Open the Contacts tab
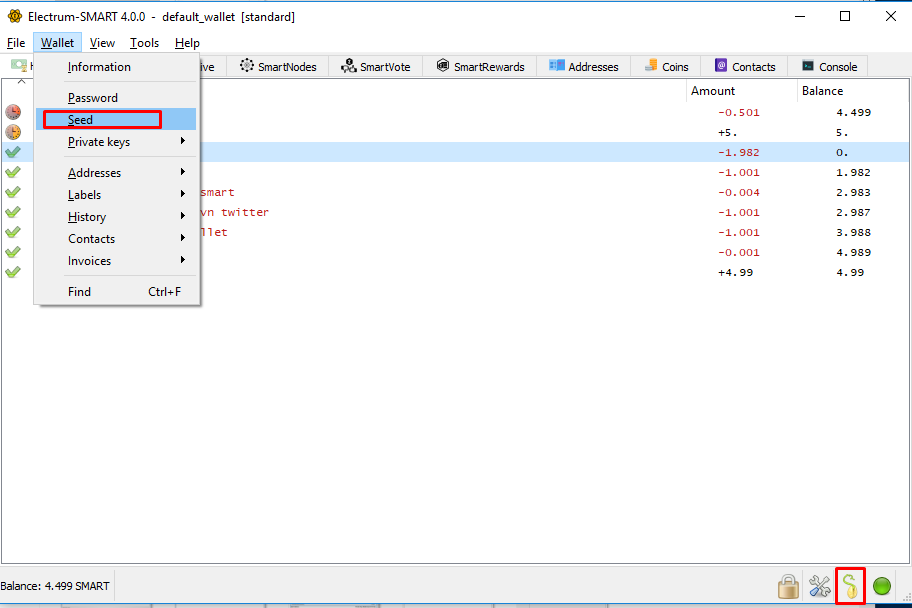 click(x=744, y=66)
